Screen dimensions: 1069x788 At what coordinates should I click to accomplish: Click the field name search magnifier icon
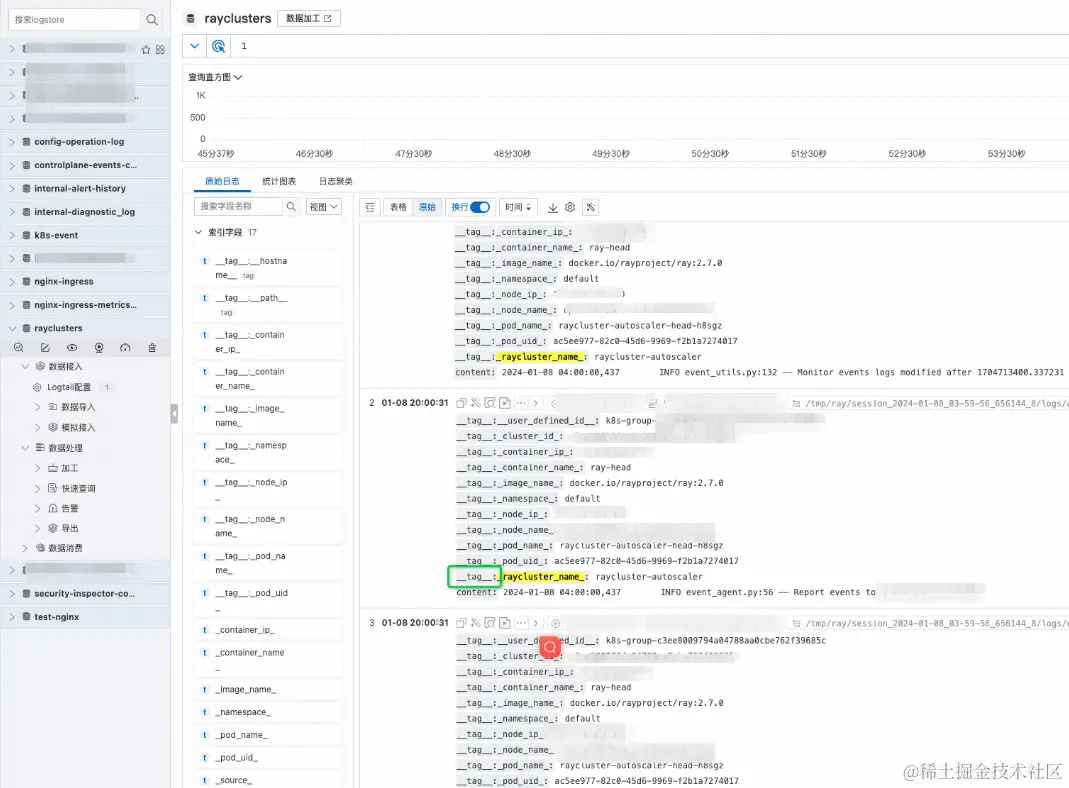tap(291, 207)
